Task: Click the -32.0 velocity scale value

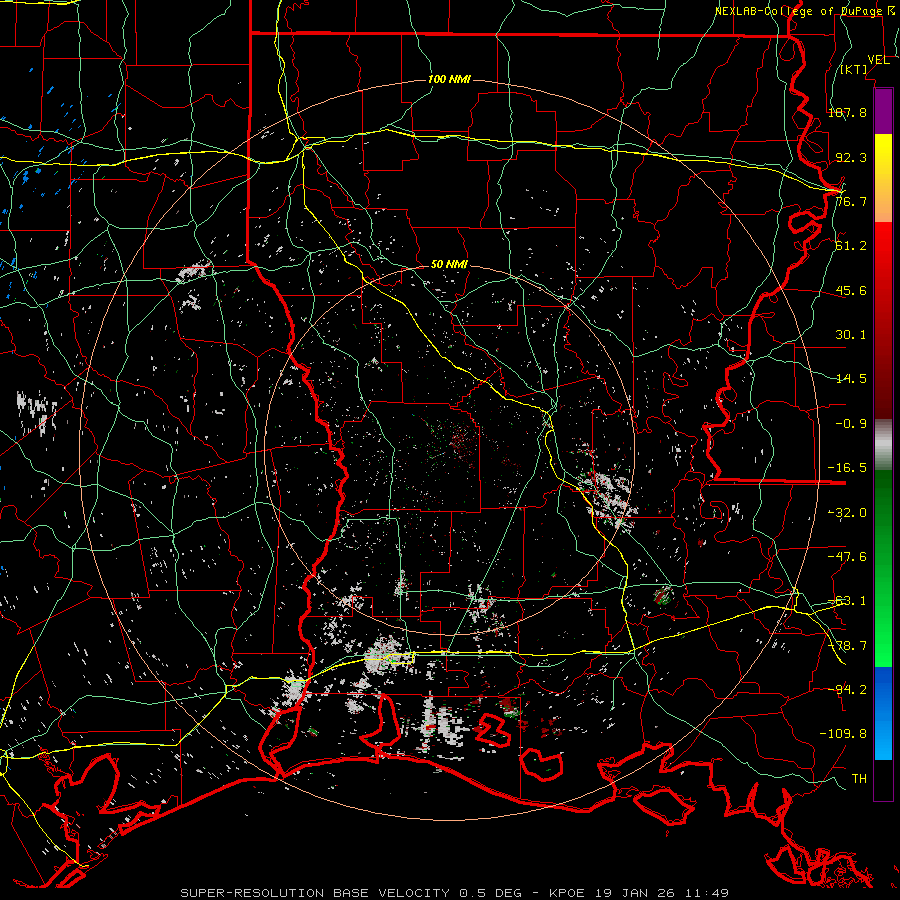Action: click(x=847, y=512)
